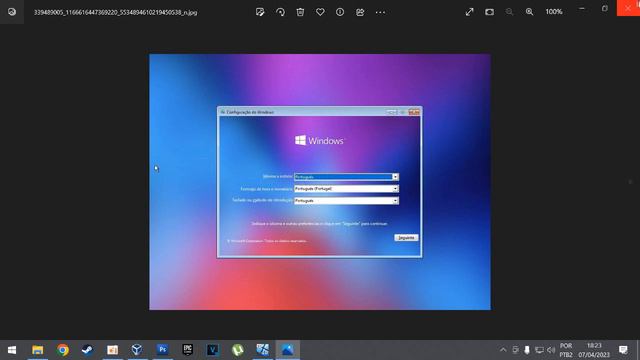Open the See more three-dots menu

[380, 12]
